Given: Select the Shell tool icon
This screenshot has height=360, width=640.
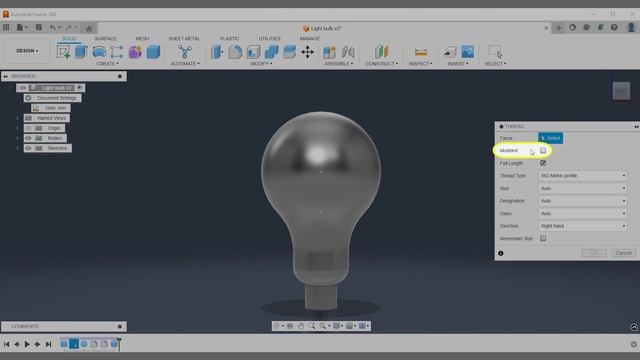Looking at the screenshot, I should 253,52.
